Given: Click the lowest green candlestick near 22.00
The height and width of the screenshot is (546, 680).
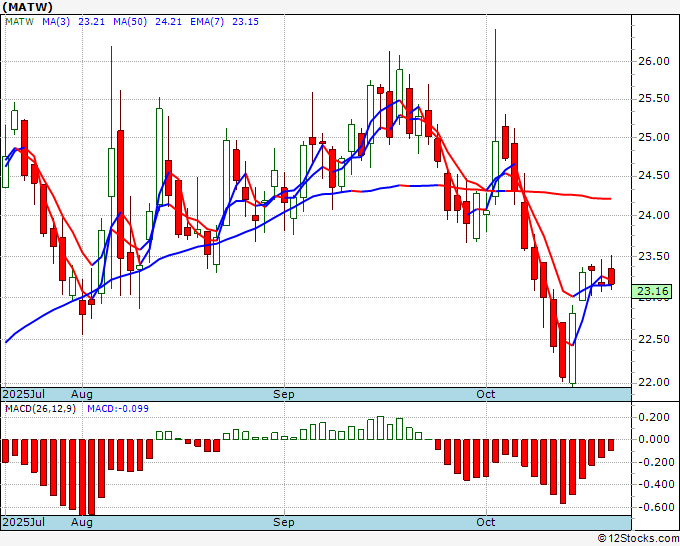Looking at the screenshot, I should coord(572,348).
